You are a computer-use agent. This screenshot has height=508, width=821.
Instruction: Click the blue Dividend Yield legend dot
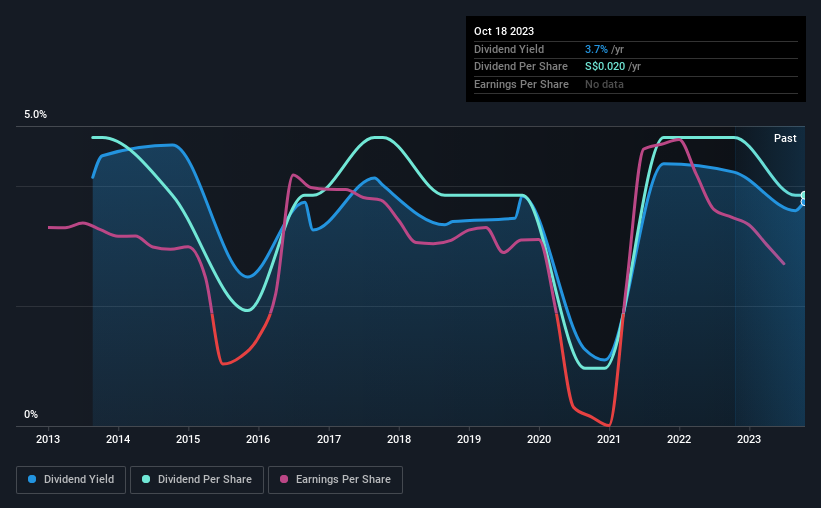32,479
